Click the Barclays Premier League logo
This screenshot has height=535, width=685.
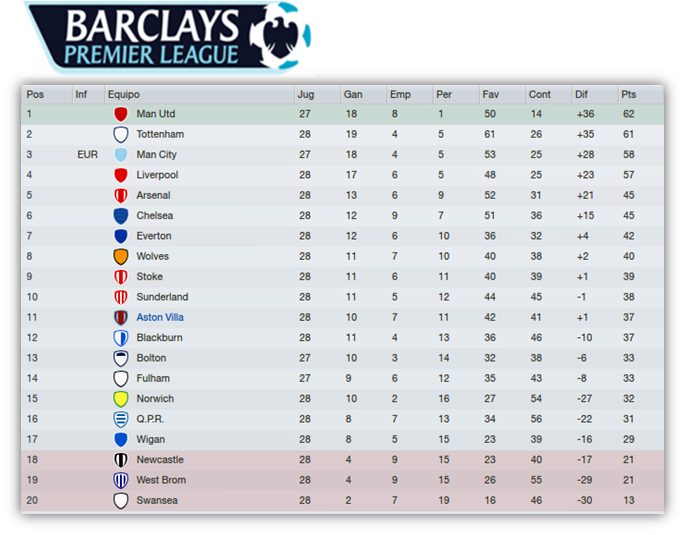(168, 37)
